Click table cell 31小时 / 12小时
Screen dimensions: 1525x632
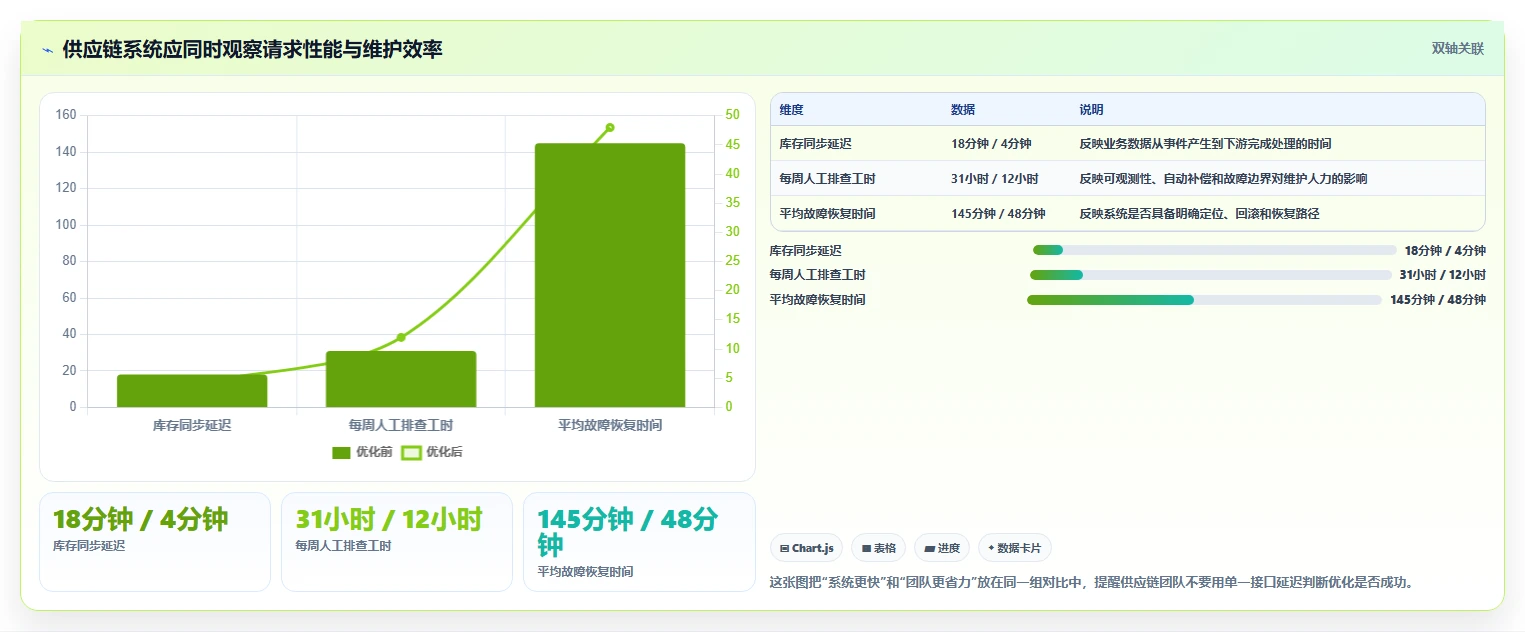click(x=994, y=179)
